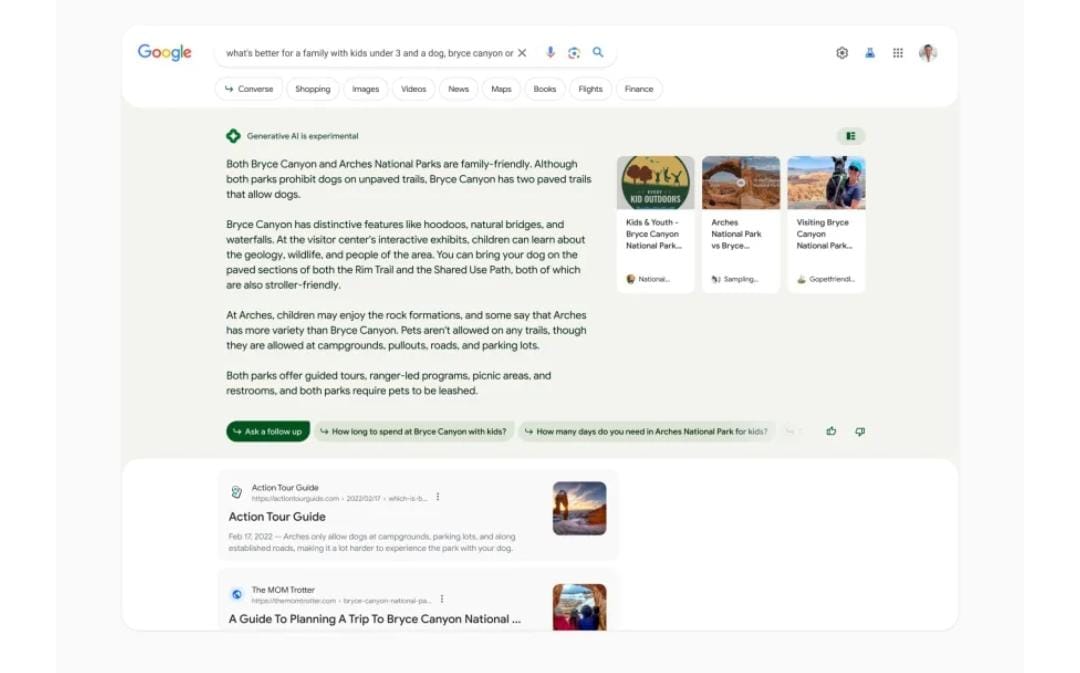Toggle the AI answer layout view
Image resolution: width=1080 pixels, height=673 pixels.
click(851, 136)
